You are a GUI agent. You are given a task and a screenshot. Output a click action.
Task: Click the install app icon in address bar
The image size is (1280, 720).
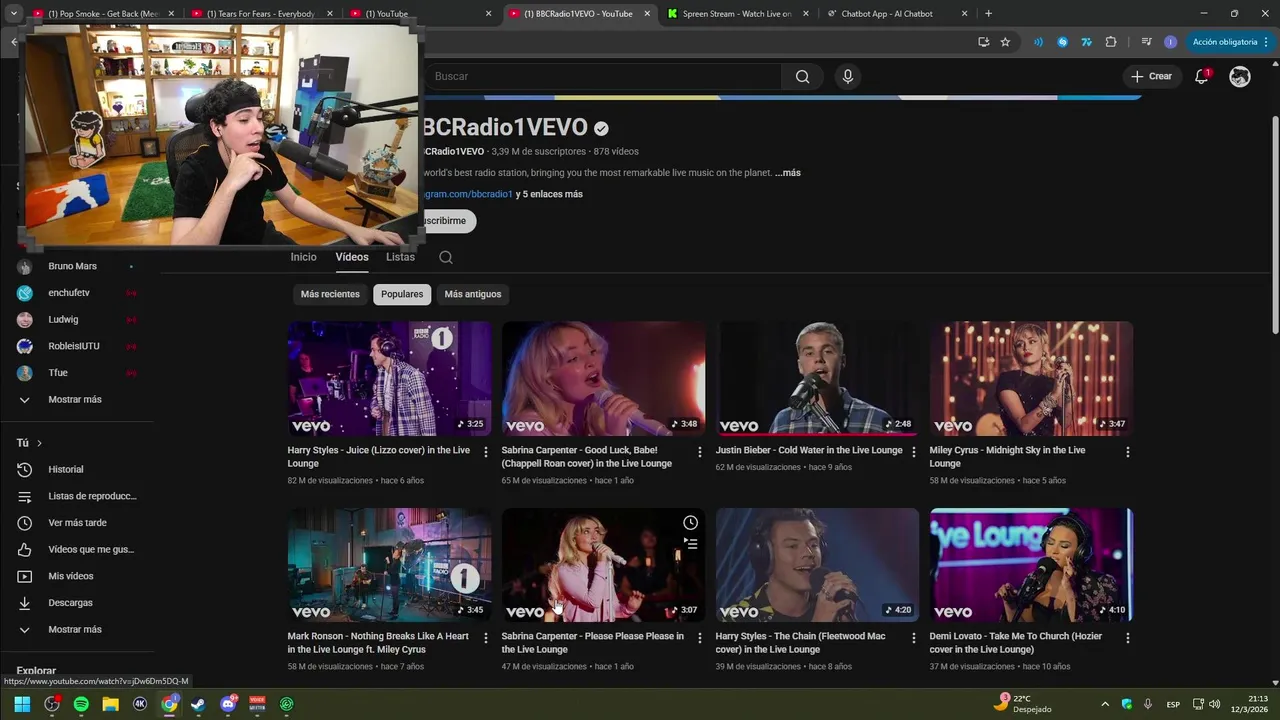pyautogui.click(x=984, y=42)
